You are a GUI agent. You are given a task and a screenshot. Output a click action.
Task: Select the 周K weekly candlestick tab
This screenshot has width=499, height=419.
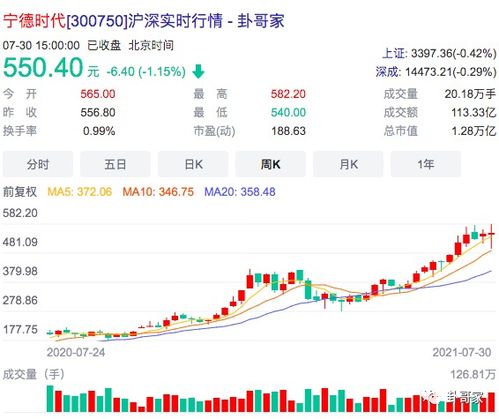tap(270, 164)
